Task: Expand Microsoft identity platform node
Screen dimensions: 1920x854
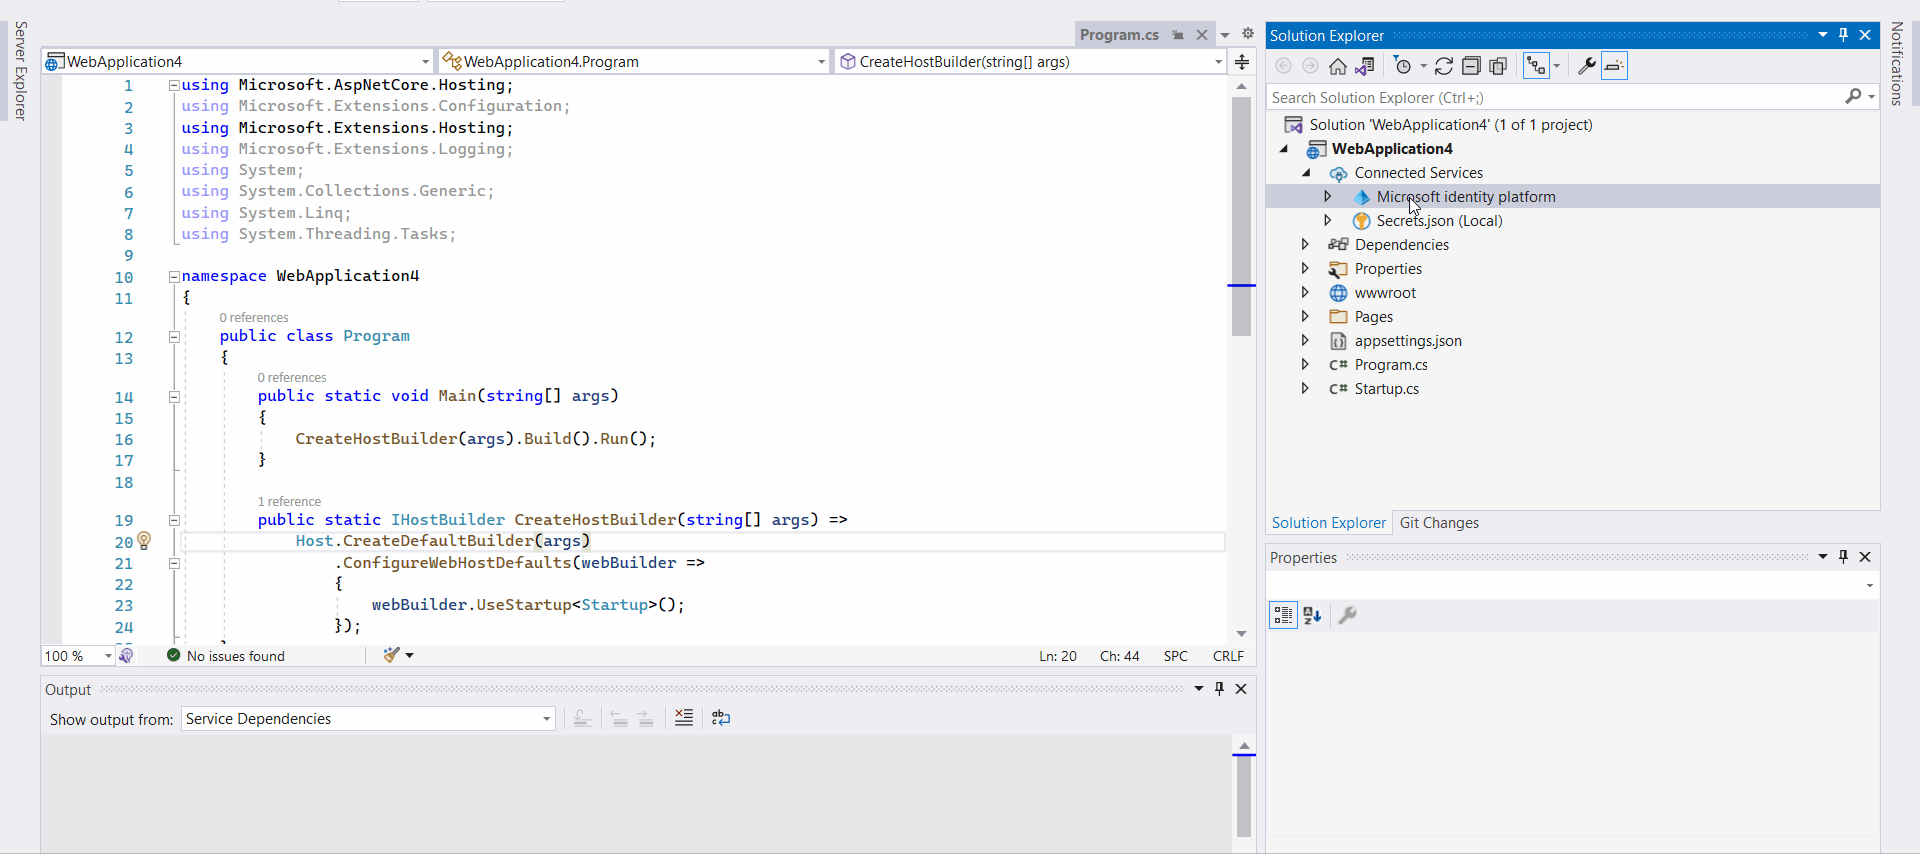Action: [1328, 196]
